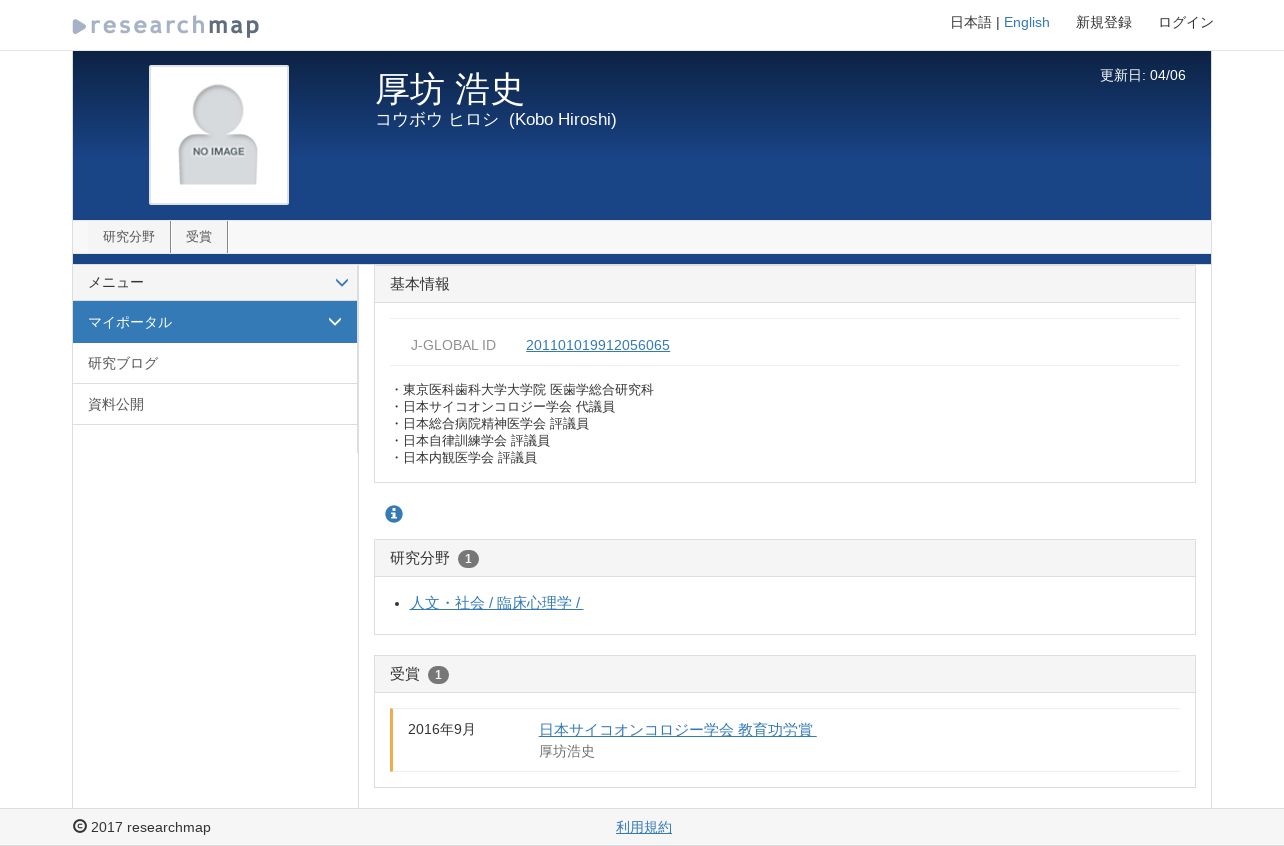Click the blue info circle icon
This screenshot has width=1284, height=846.
[394, 514]
